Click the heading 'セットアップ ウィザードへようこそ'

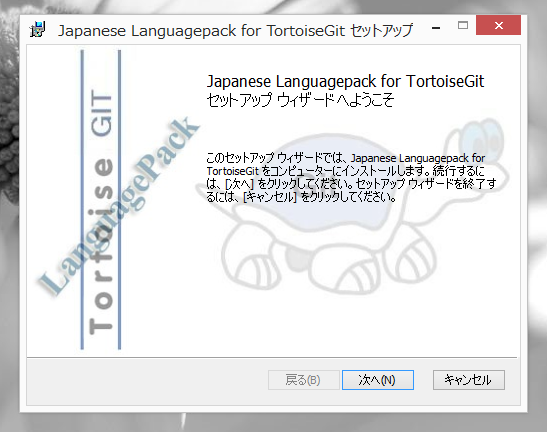(301, 100)
